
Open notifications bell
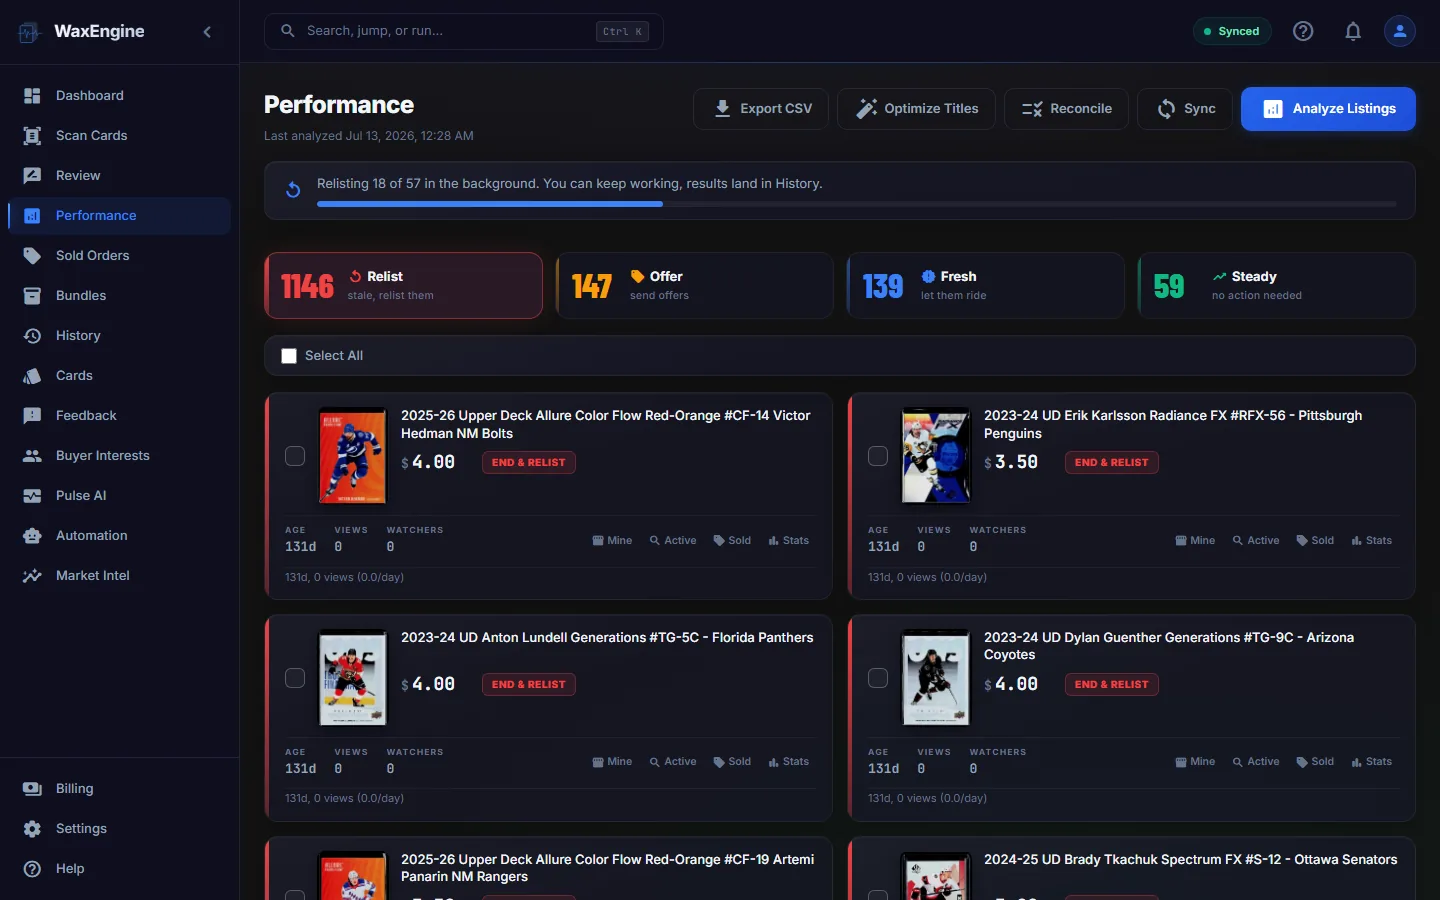click(1353, 31)
